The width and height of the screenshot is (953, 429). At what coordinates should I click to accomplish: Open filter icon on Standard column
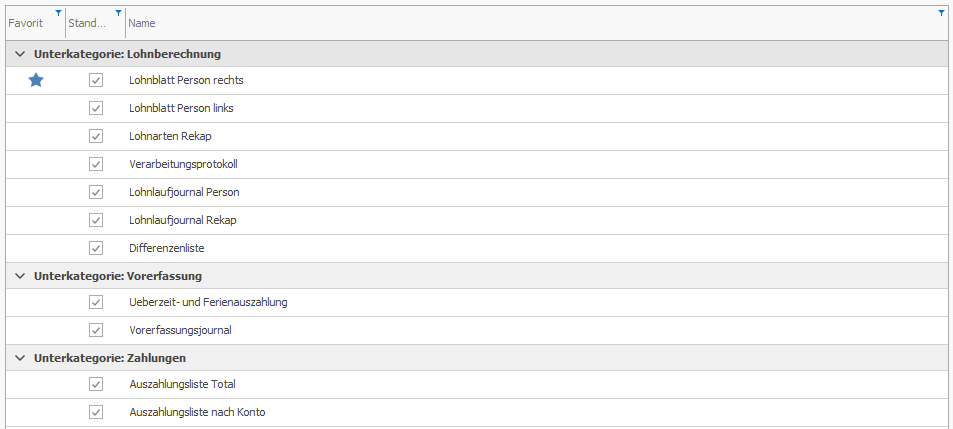click(119, 13)
